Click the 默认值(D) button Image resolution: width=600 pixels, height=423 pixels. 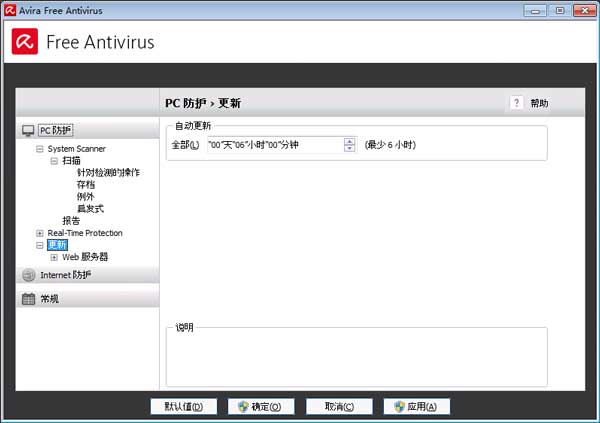[184, 407]
